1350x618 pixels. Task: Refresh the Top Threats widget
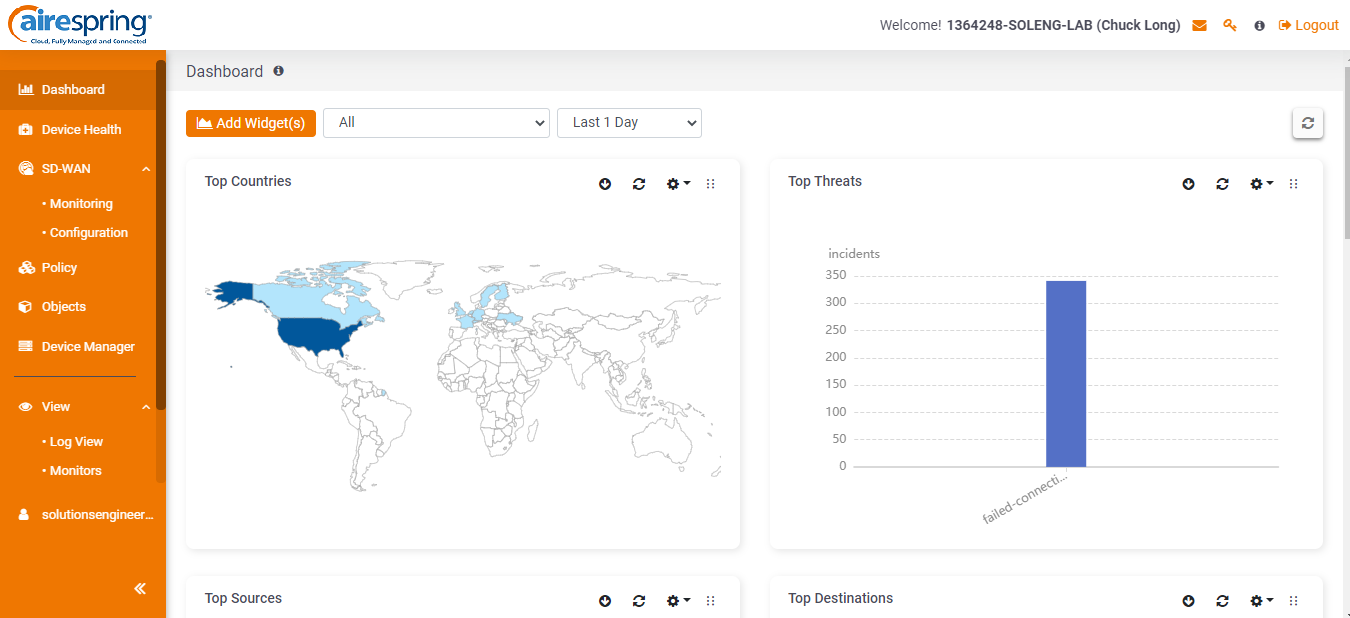pyautogui.click(x=1222, y=184)
